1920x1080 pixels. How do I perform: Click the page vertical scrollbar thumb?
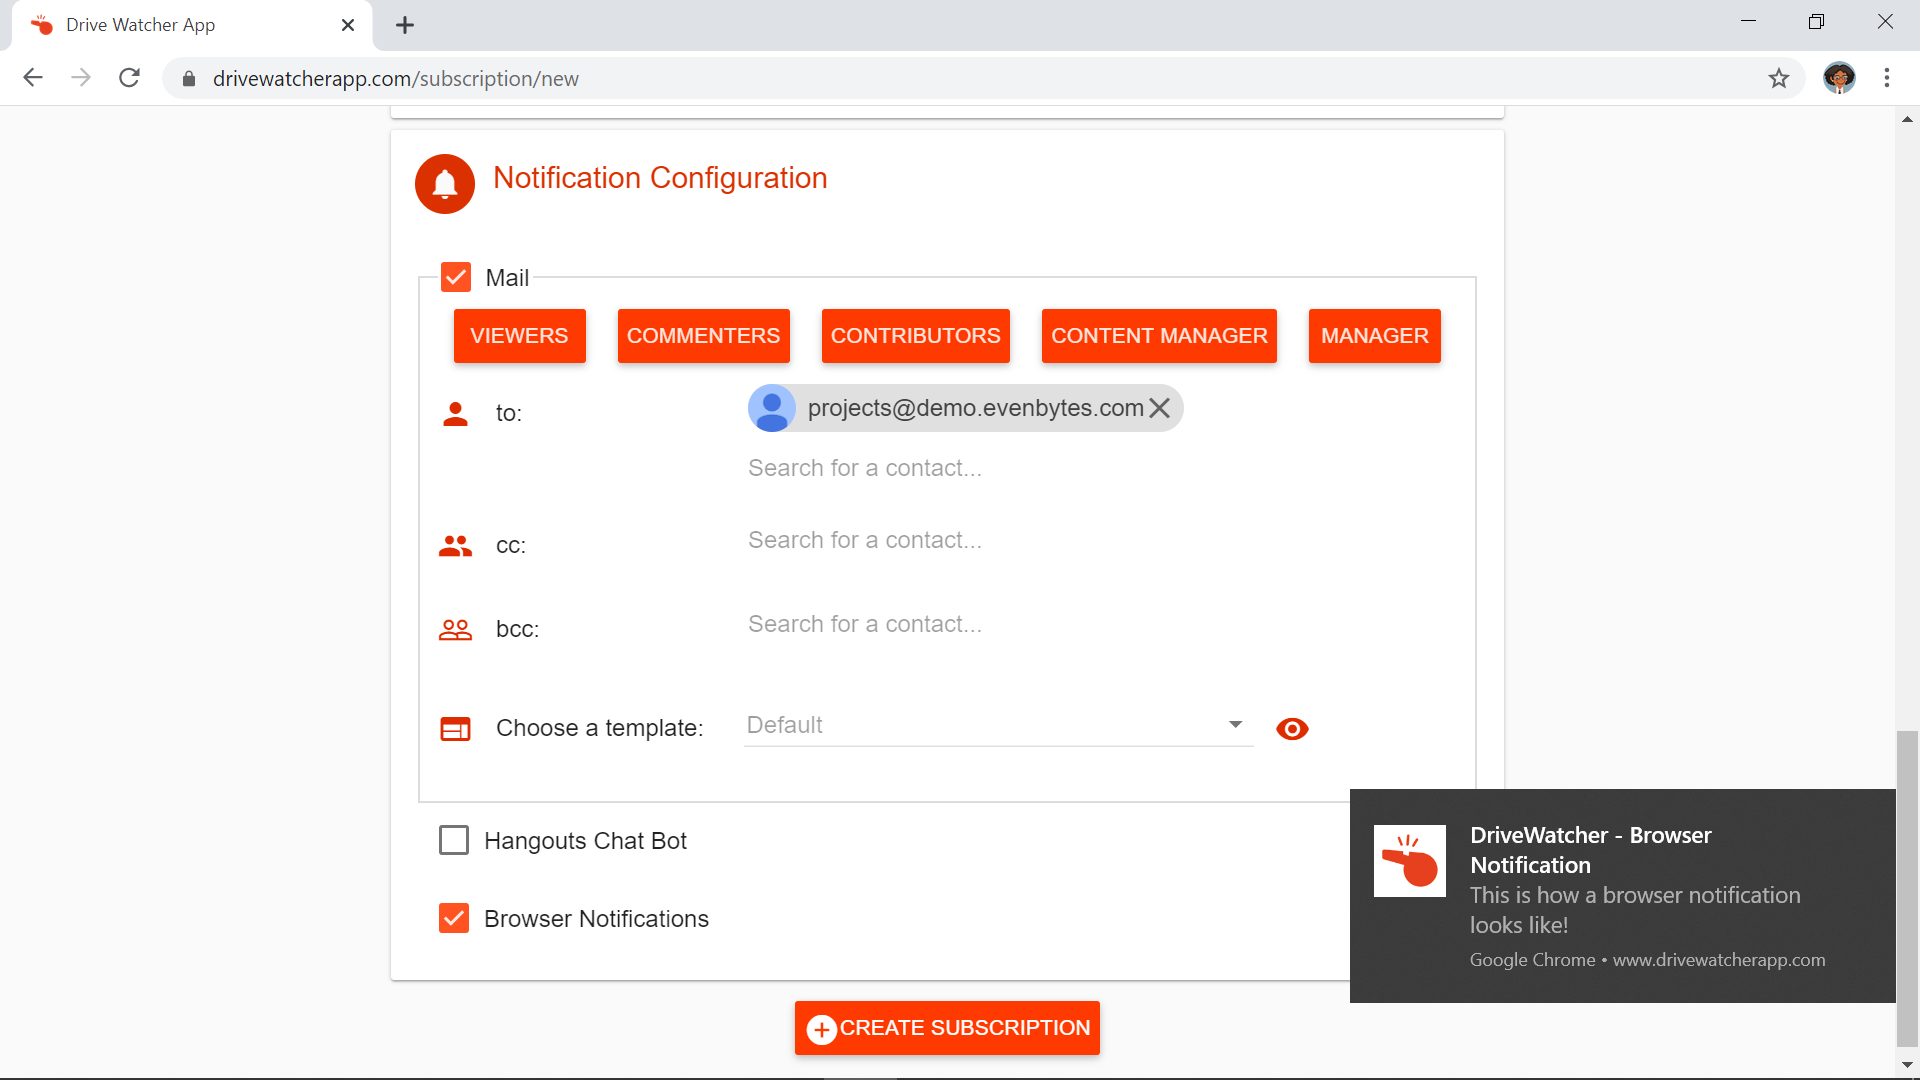(x=1907, y=888)
